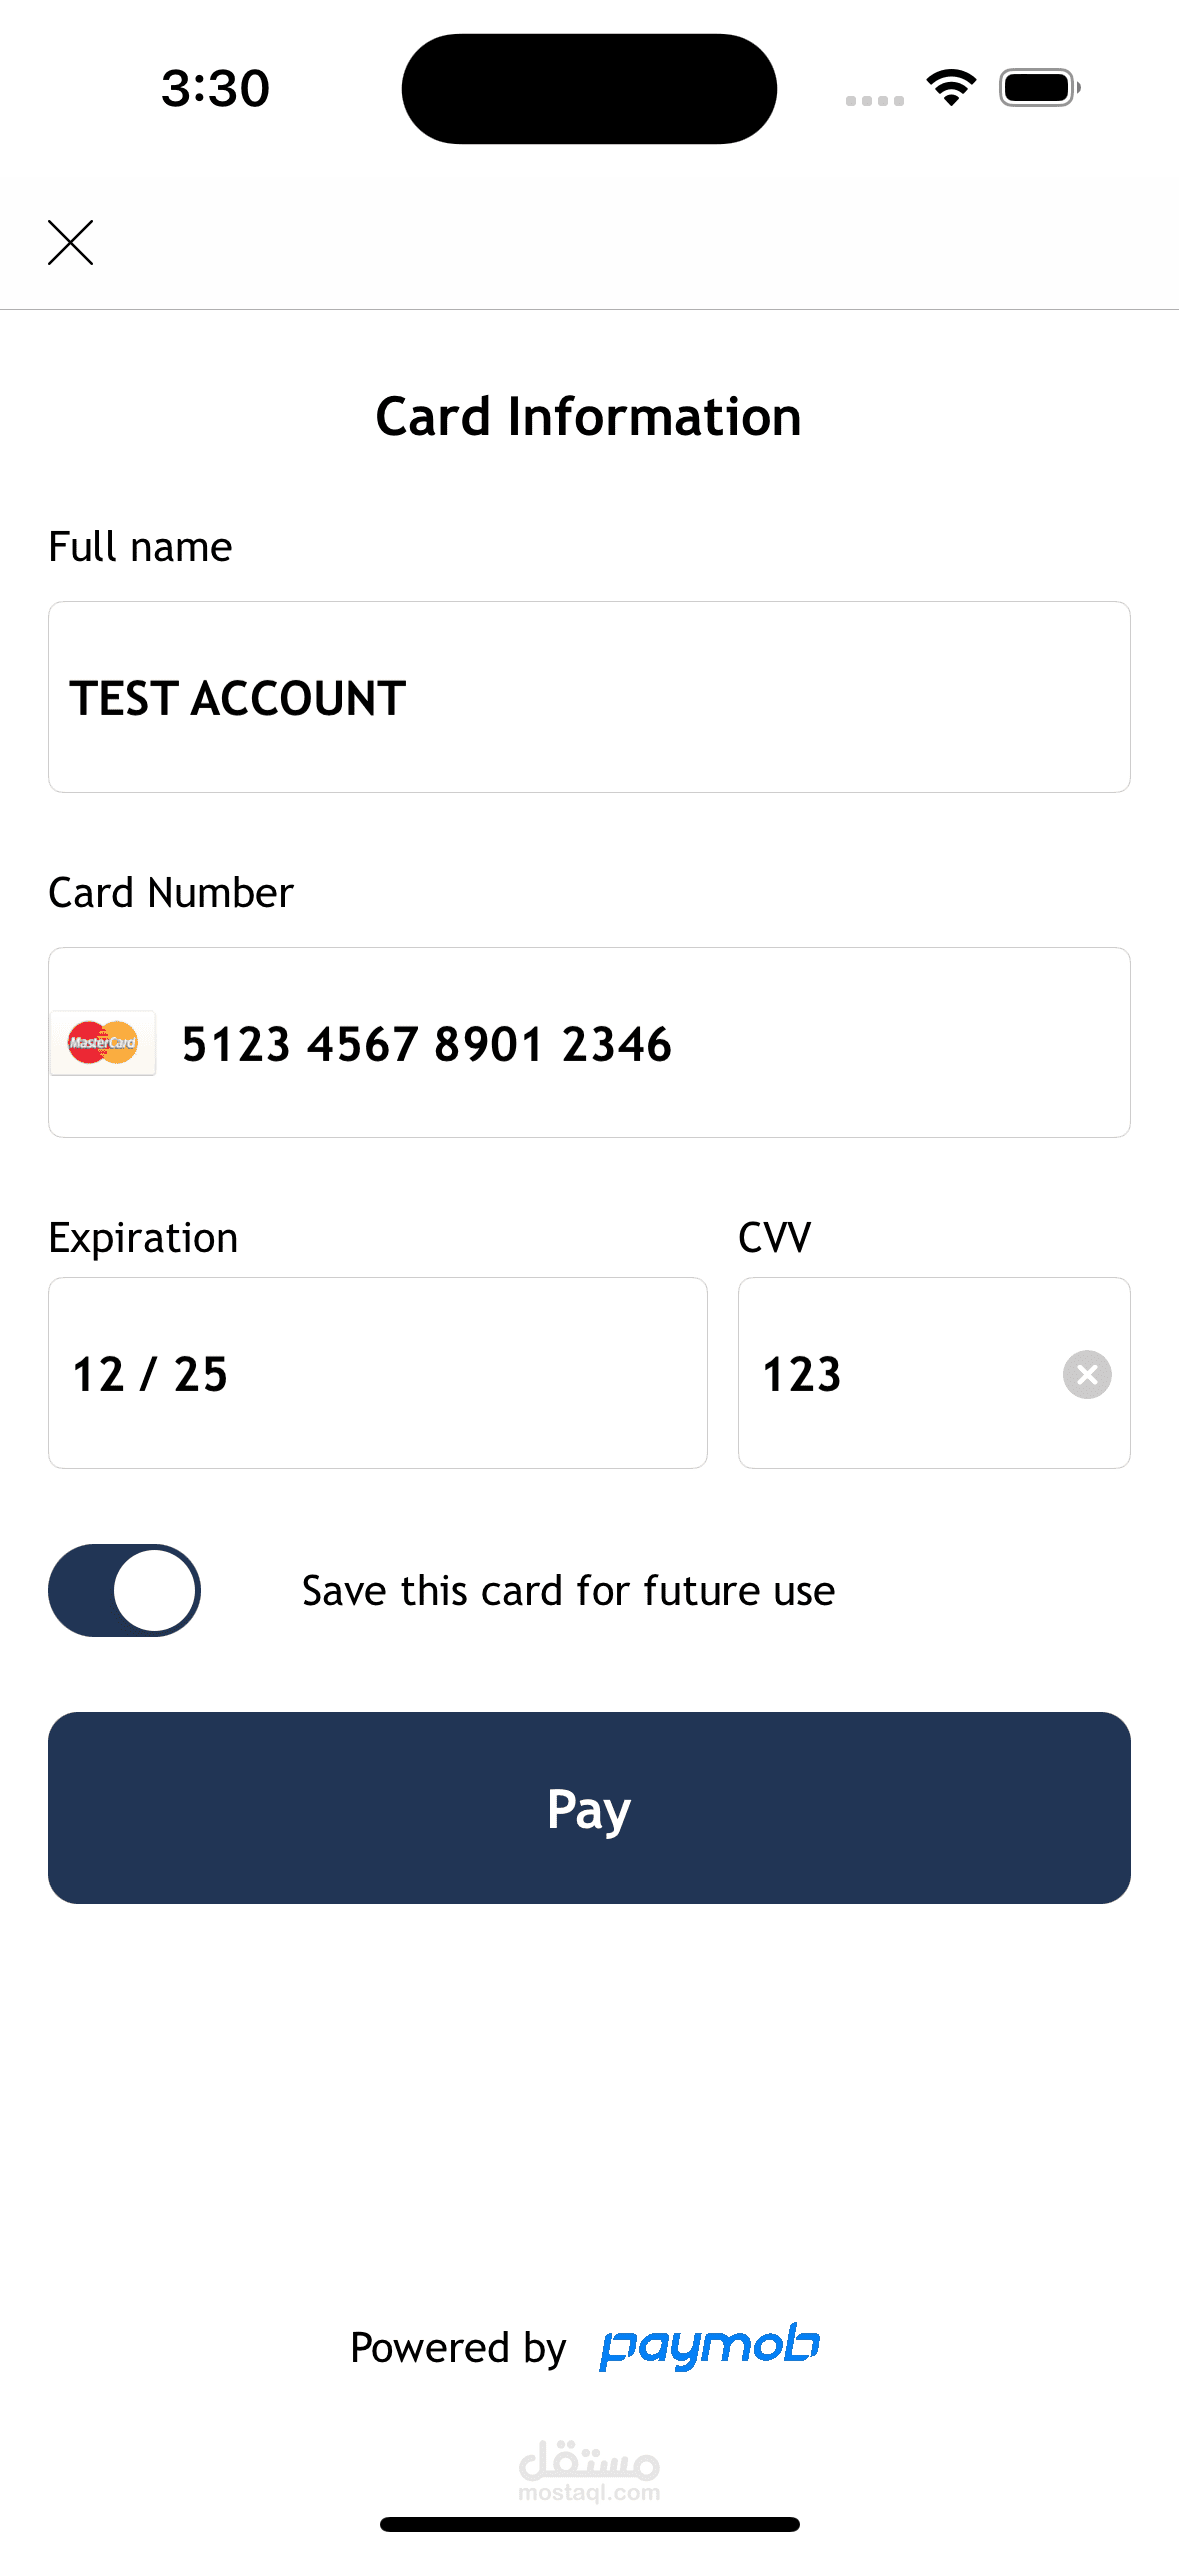This screenshot has height=2556, width=1179.
Task: Tap the home indicator bar
Action: point(589,2524)
